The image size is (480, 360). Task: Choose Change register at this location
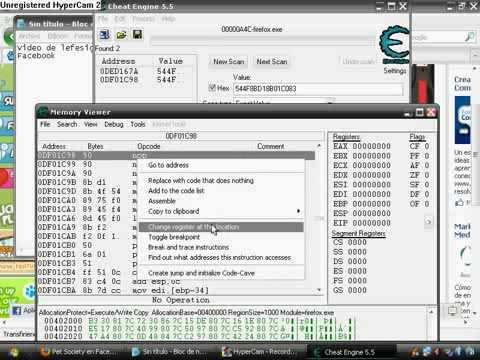221,227
